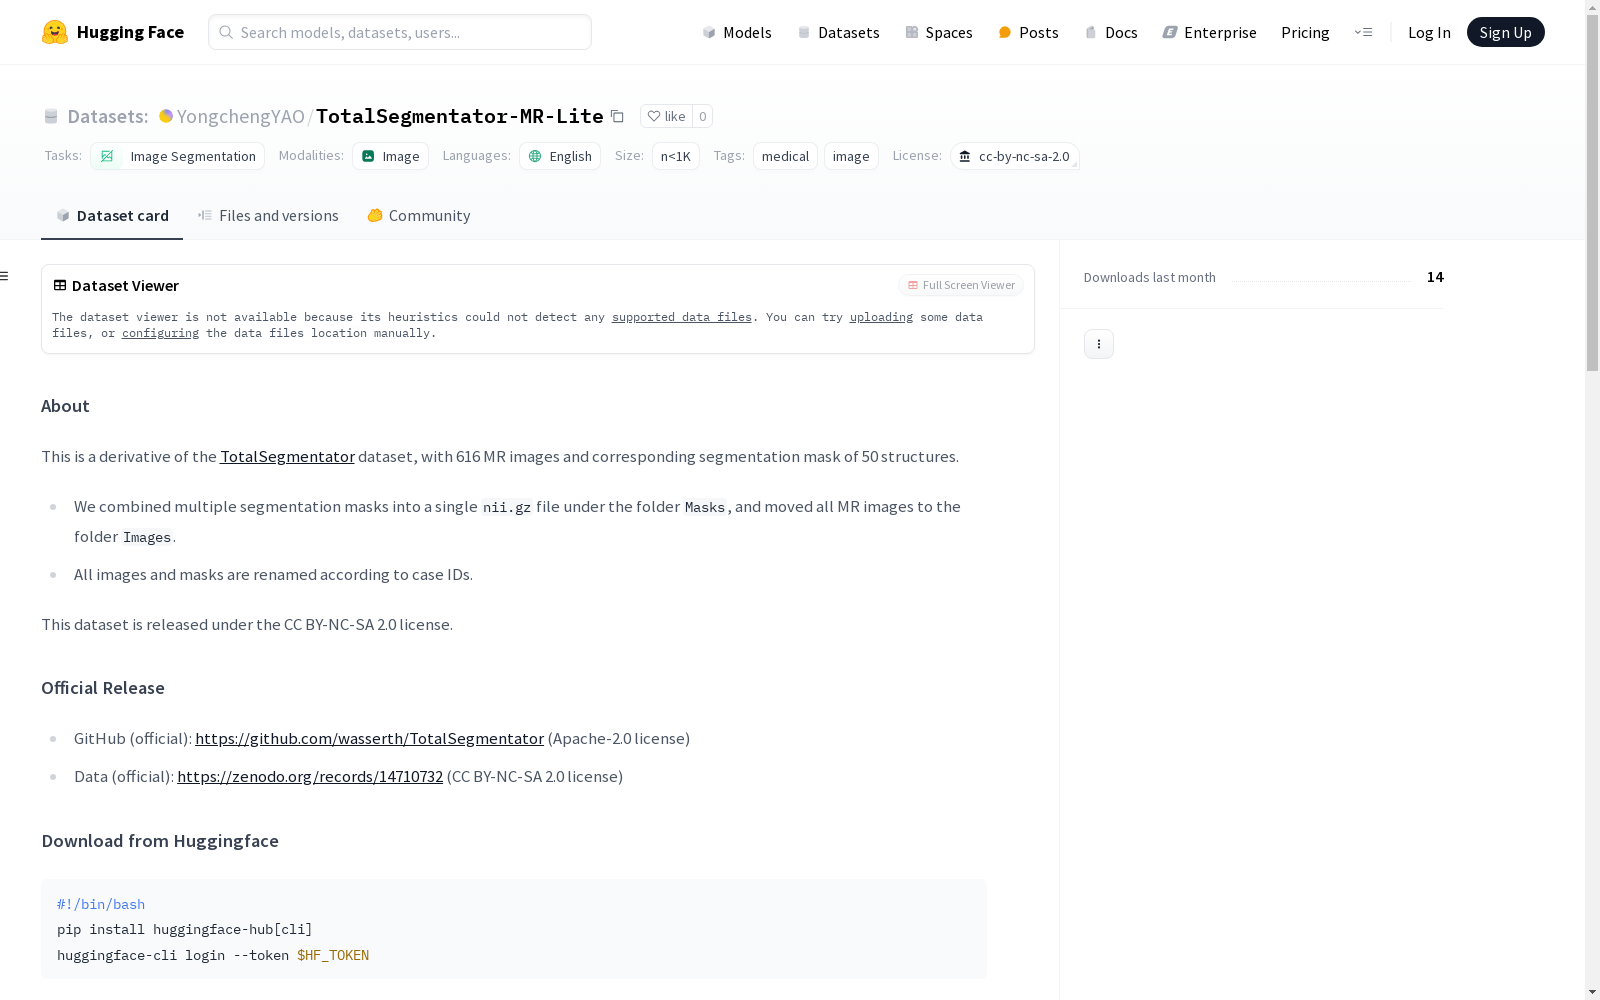Open the YongchengYAO profile link
This screenshot has height=1000, width=1600.
pyautogui.click(x=240, y=116)
